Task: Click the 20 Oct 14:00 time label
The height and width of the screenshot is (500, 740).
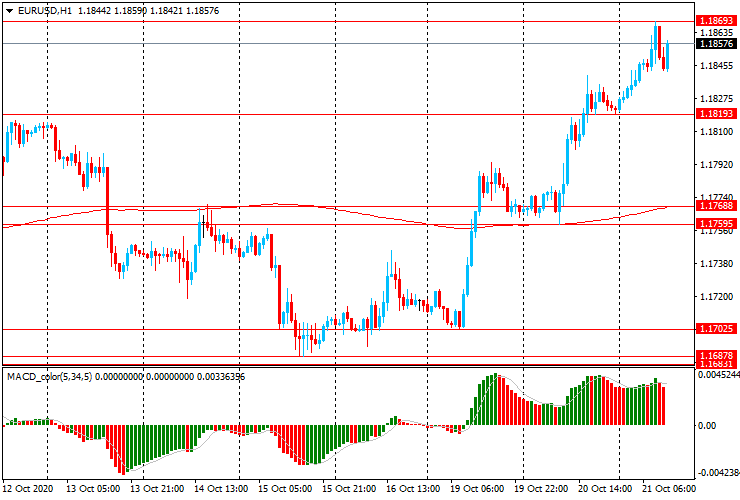Action: [605, 489]
